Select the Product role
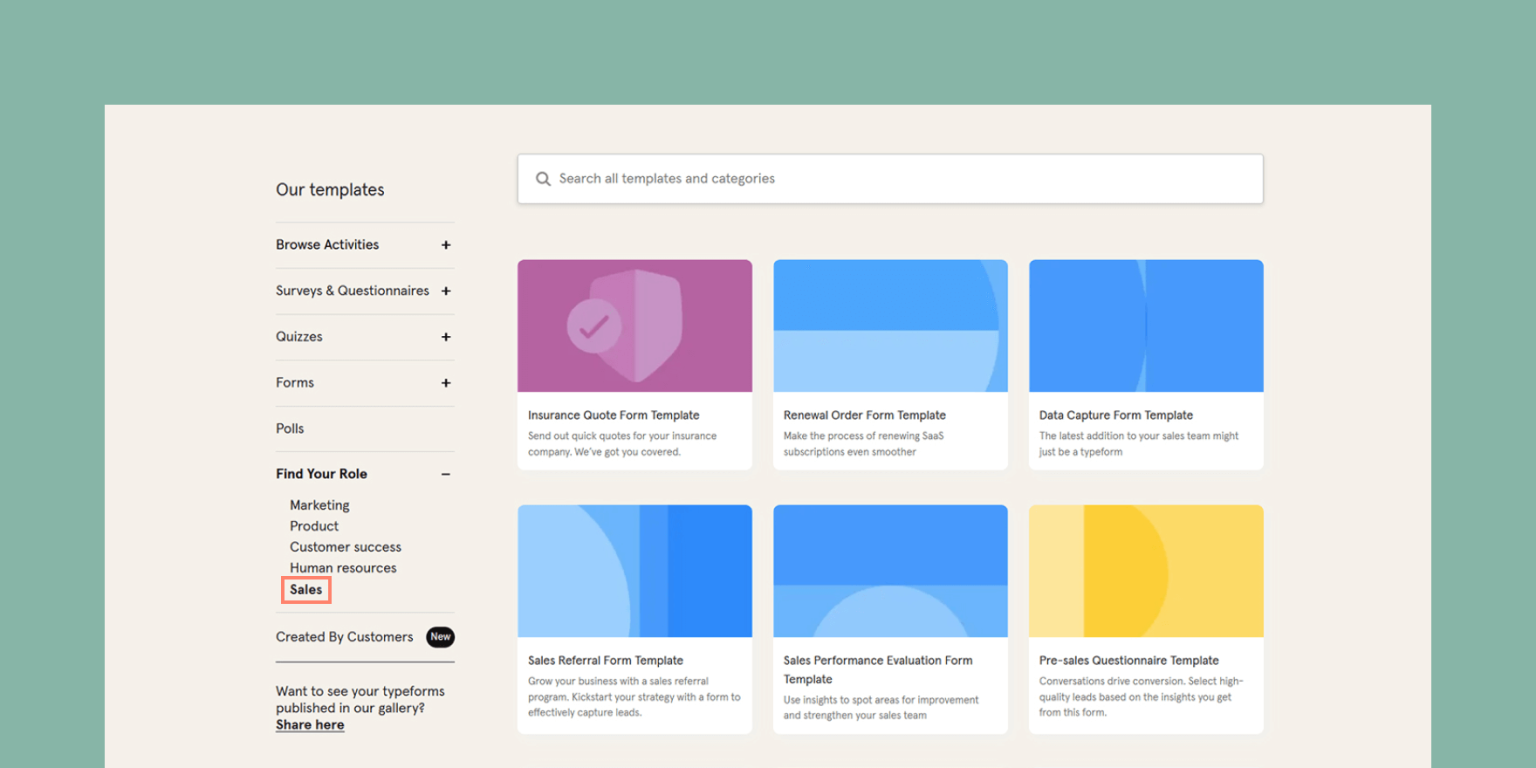The height and width of the screenshot is (768, 1536). tap(314, 526)
